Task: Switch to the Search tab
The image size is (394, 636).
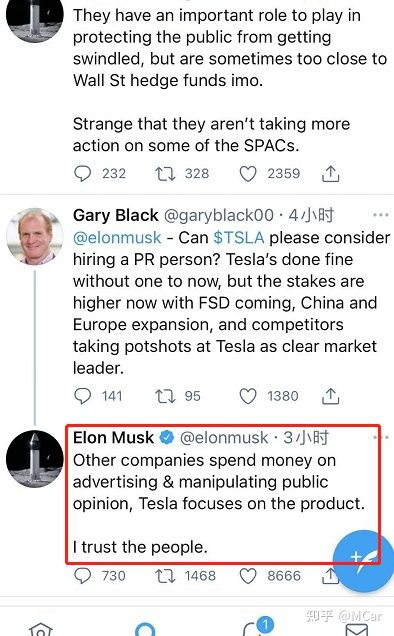Action: [x=146, y=629]
